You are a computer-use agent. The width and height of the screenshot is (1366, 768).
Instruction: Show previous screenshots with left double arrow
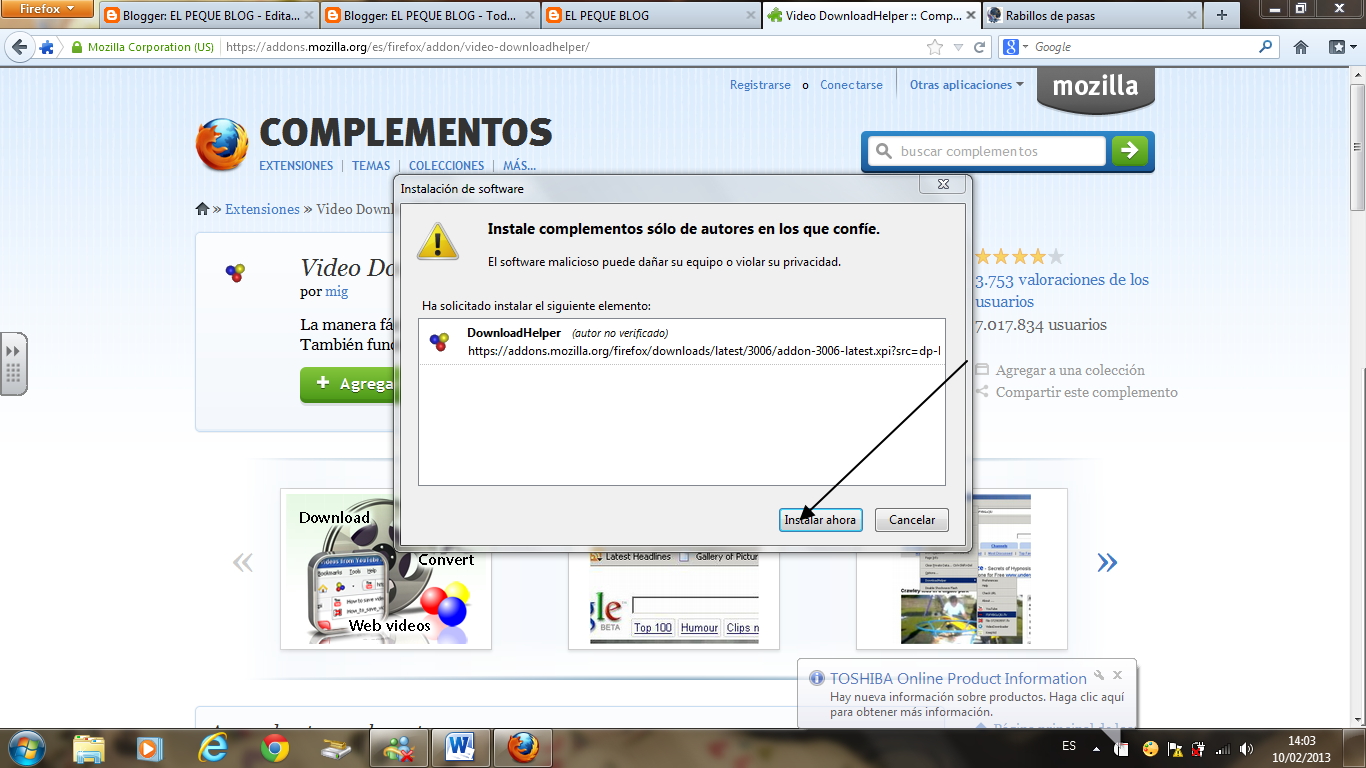243,562
